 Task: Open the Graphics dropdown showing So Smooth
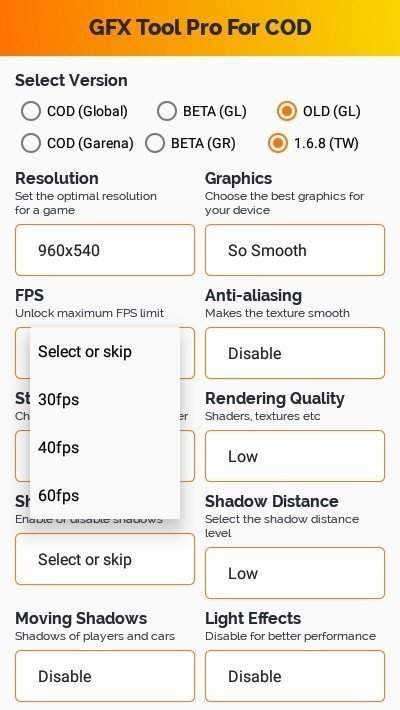tap(295, 250)
